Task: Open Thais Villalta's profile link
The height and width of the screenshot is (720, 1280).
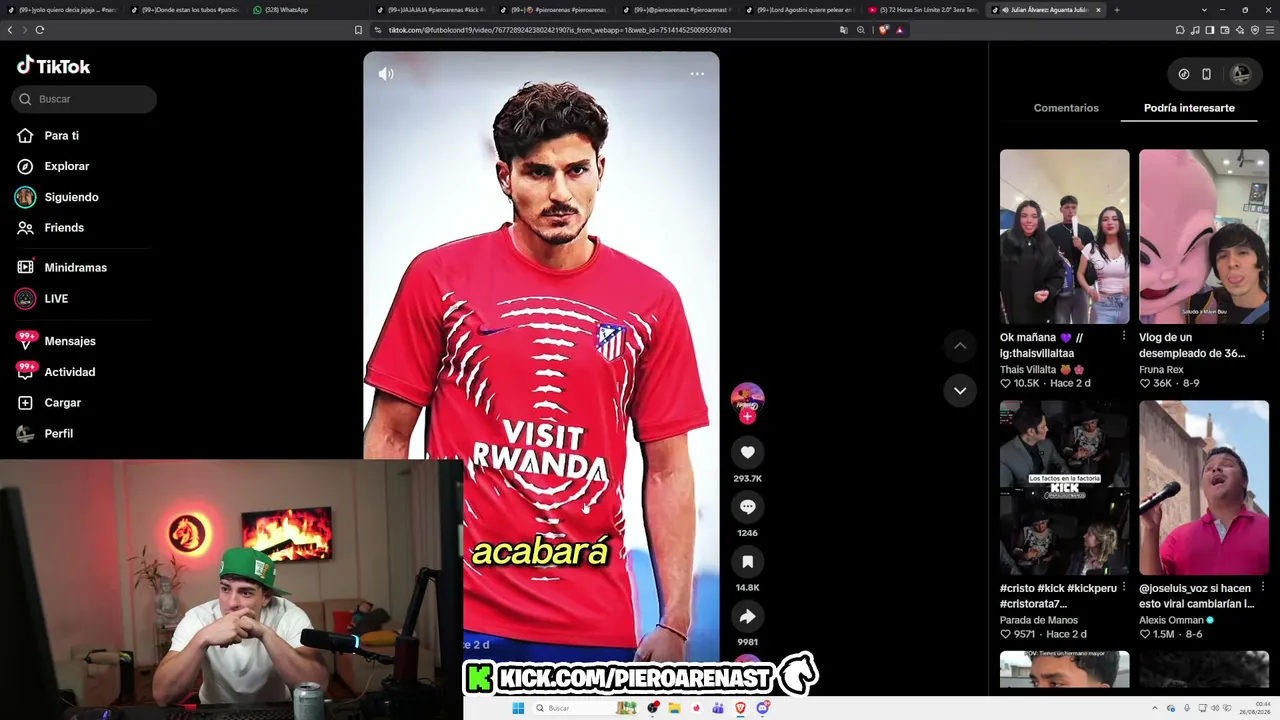Action: (x=1042, y=370)
